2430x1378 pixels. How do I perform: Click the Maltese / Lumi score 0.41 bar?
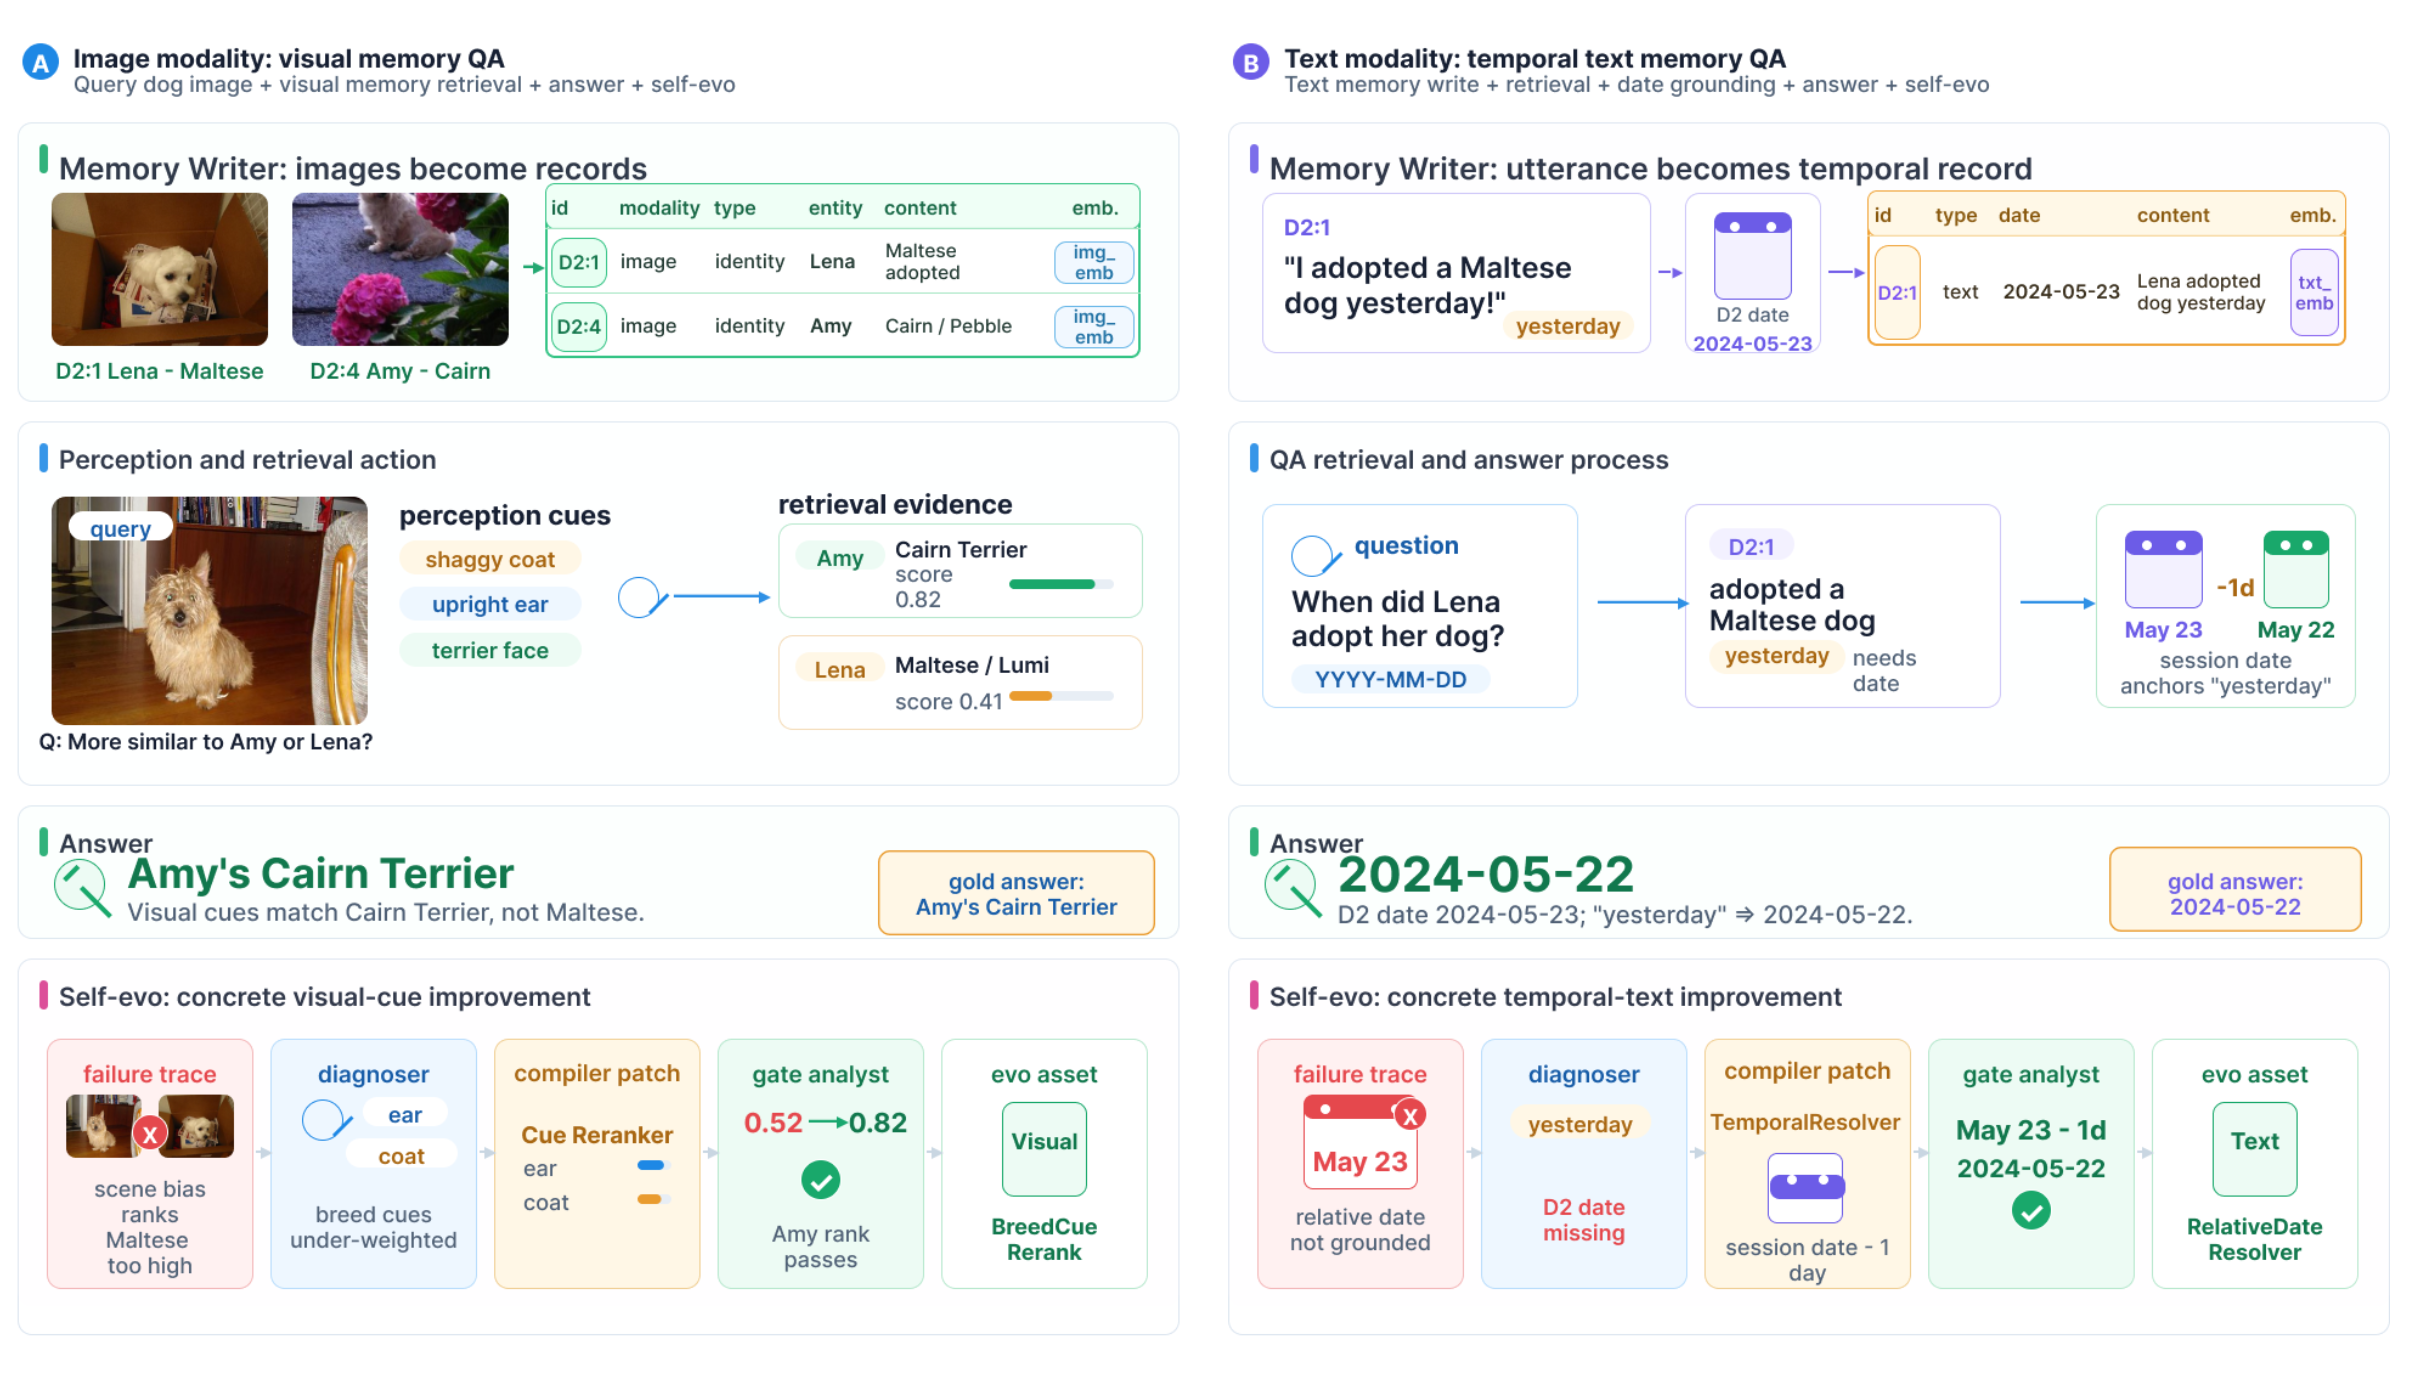[1061, 696]
